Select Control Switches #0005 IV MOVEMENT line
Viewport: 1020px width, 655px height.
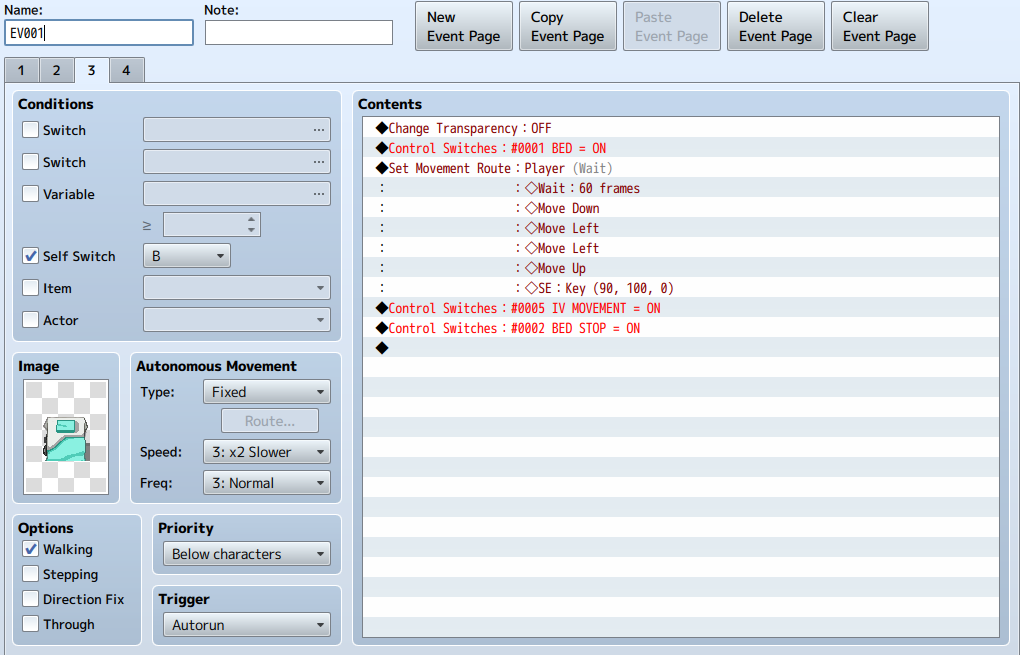(x=680, y=308)
